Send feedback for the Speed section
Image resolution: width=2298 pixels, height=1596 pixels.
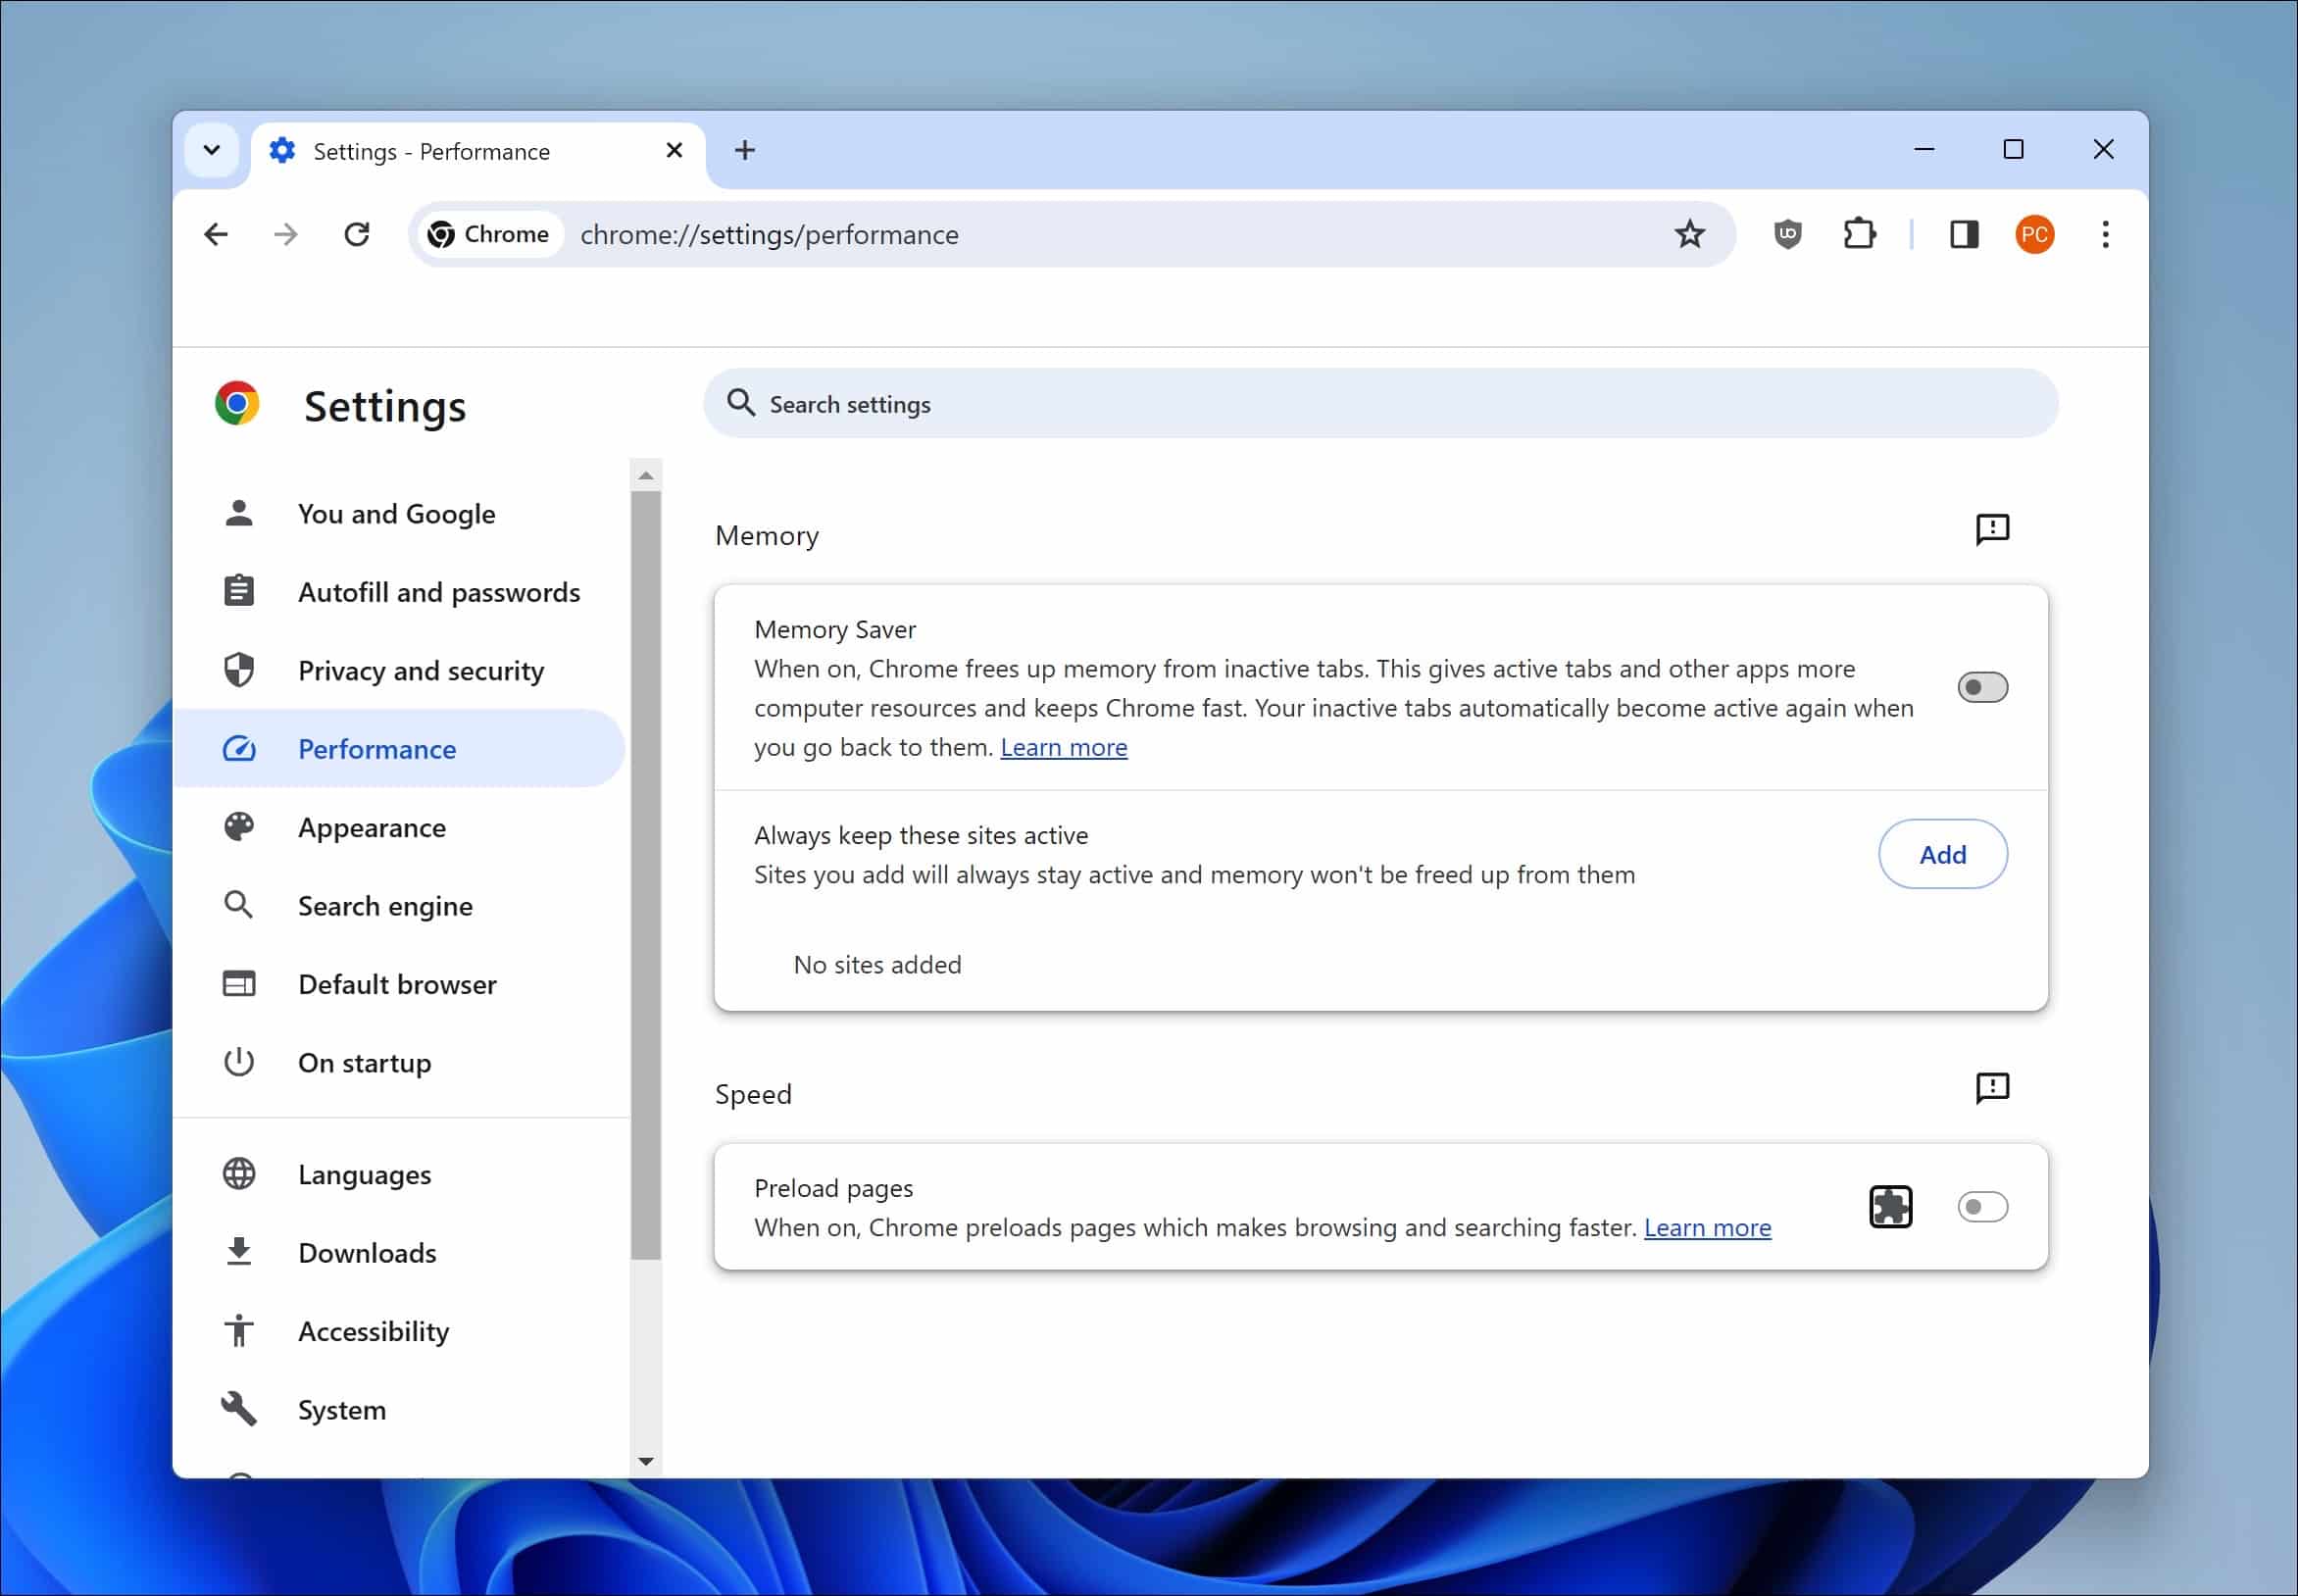point(1992,1088)
